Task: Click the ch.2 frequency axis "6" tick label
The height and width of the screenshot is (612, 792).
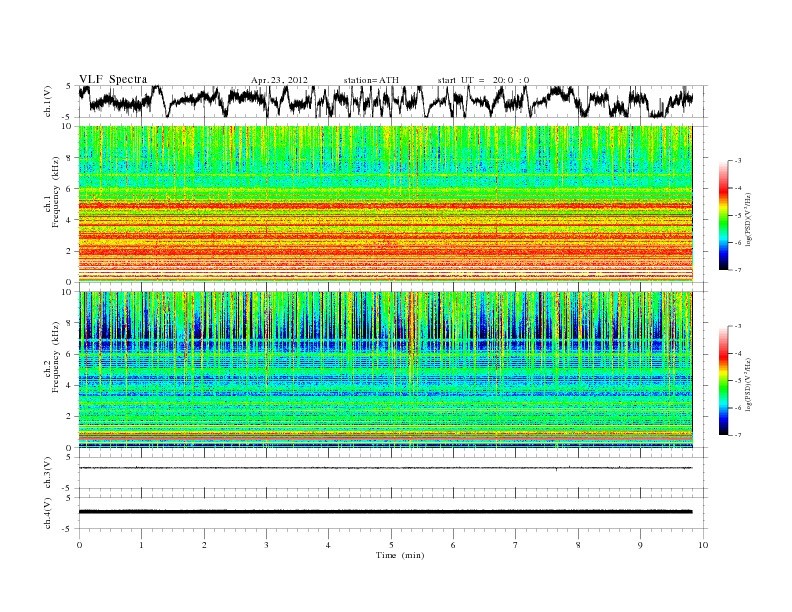Action: [x=69, y=354]
